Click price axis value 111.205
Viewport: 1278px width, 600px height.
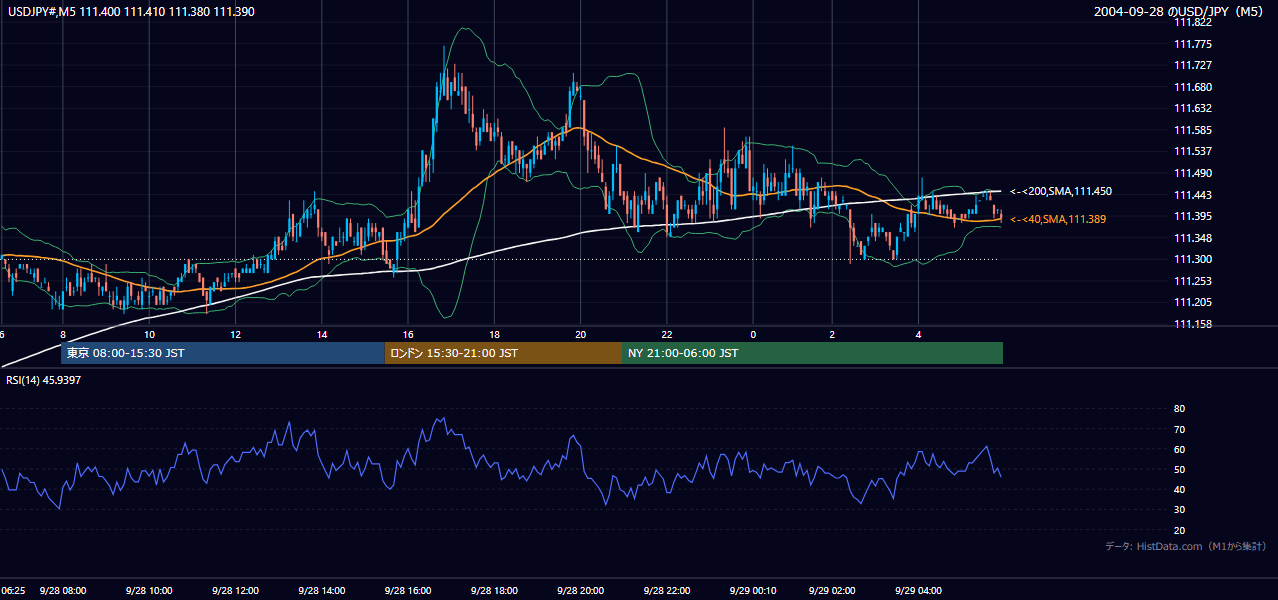(1192, 302)
